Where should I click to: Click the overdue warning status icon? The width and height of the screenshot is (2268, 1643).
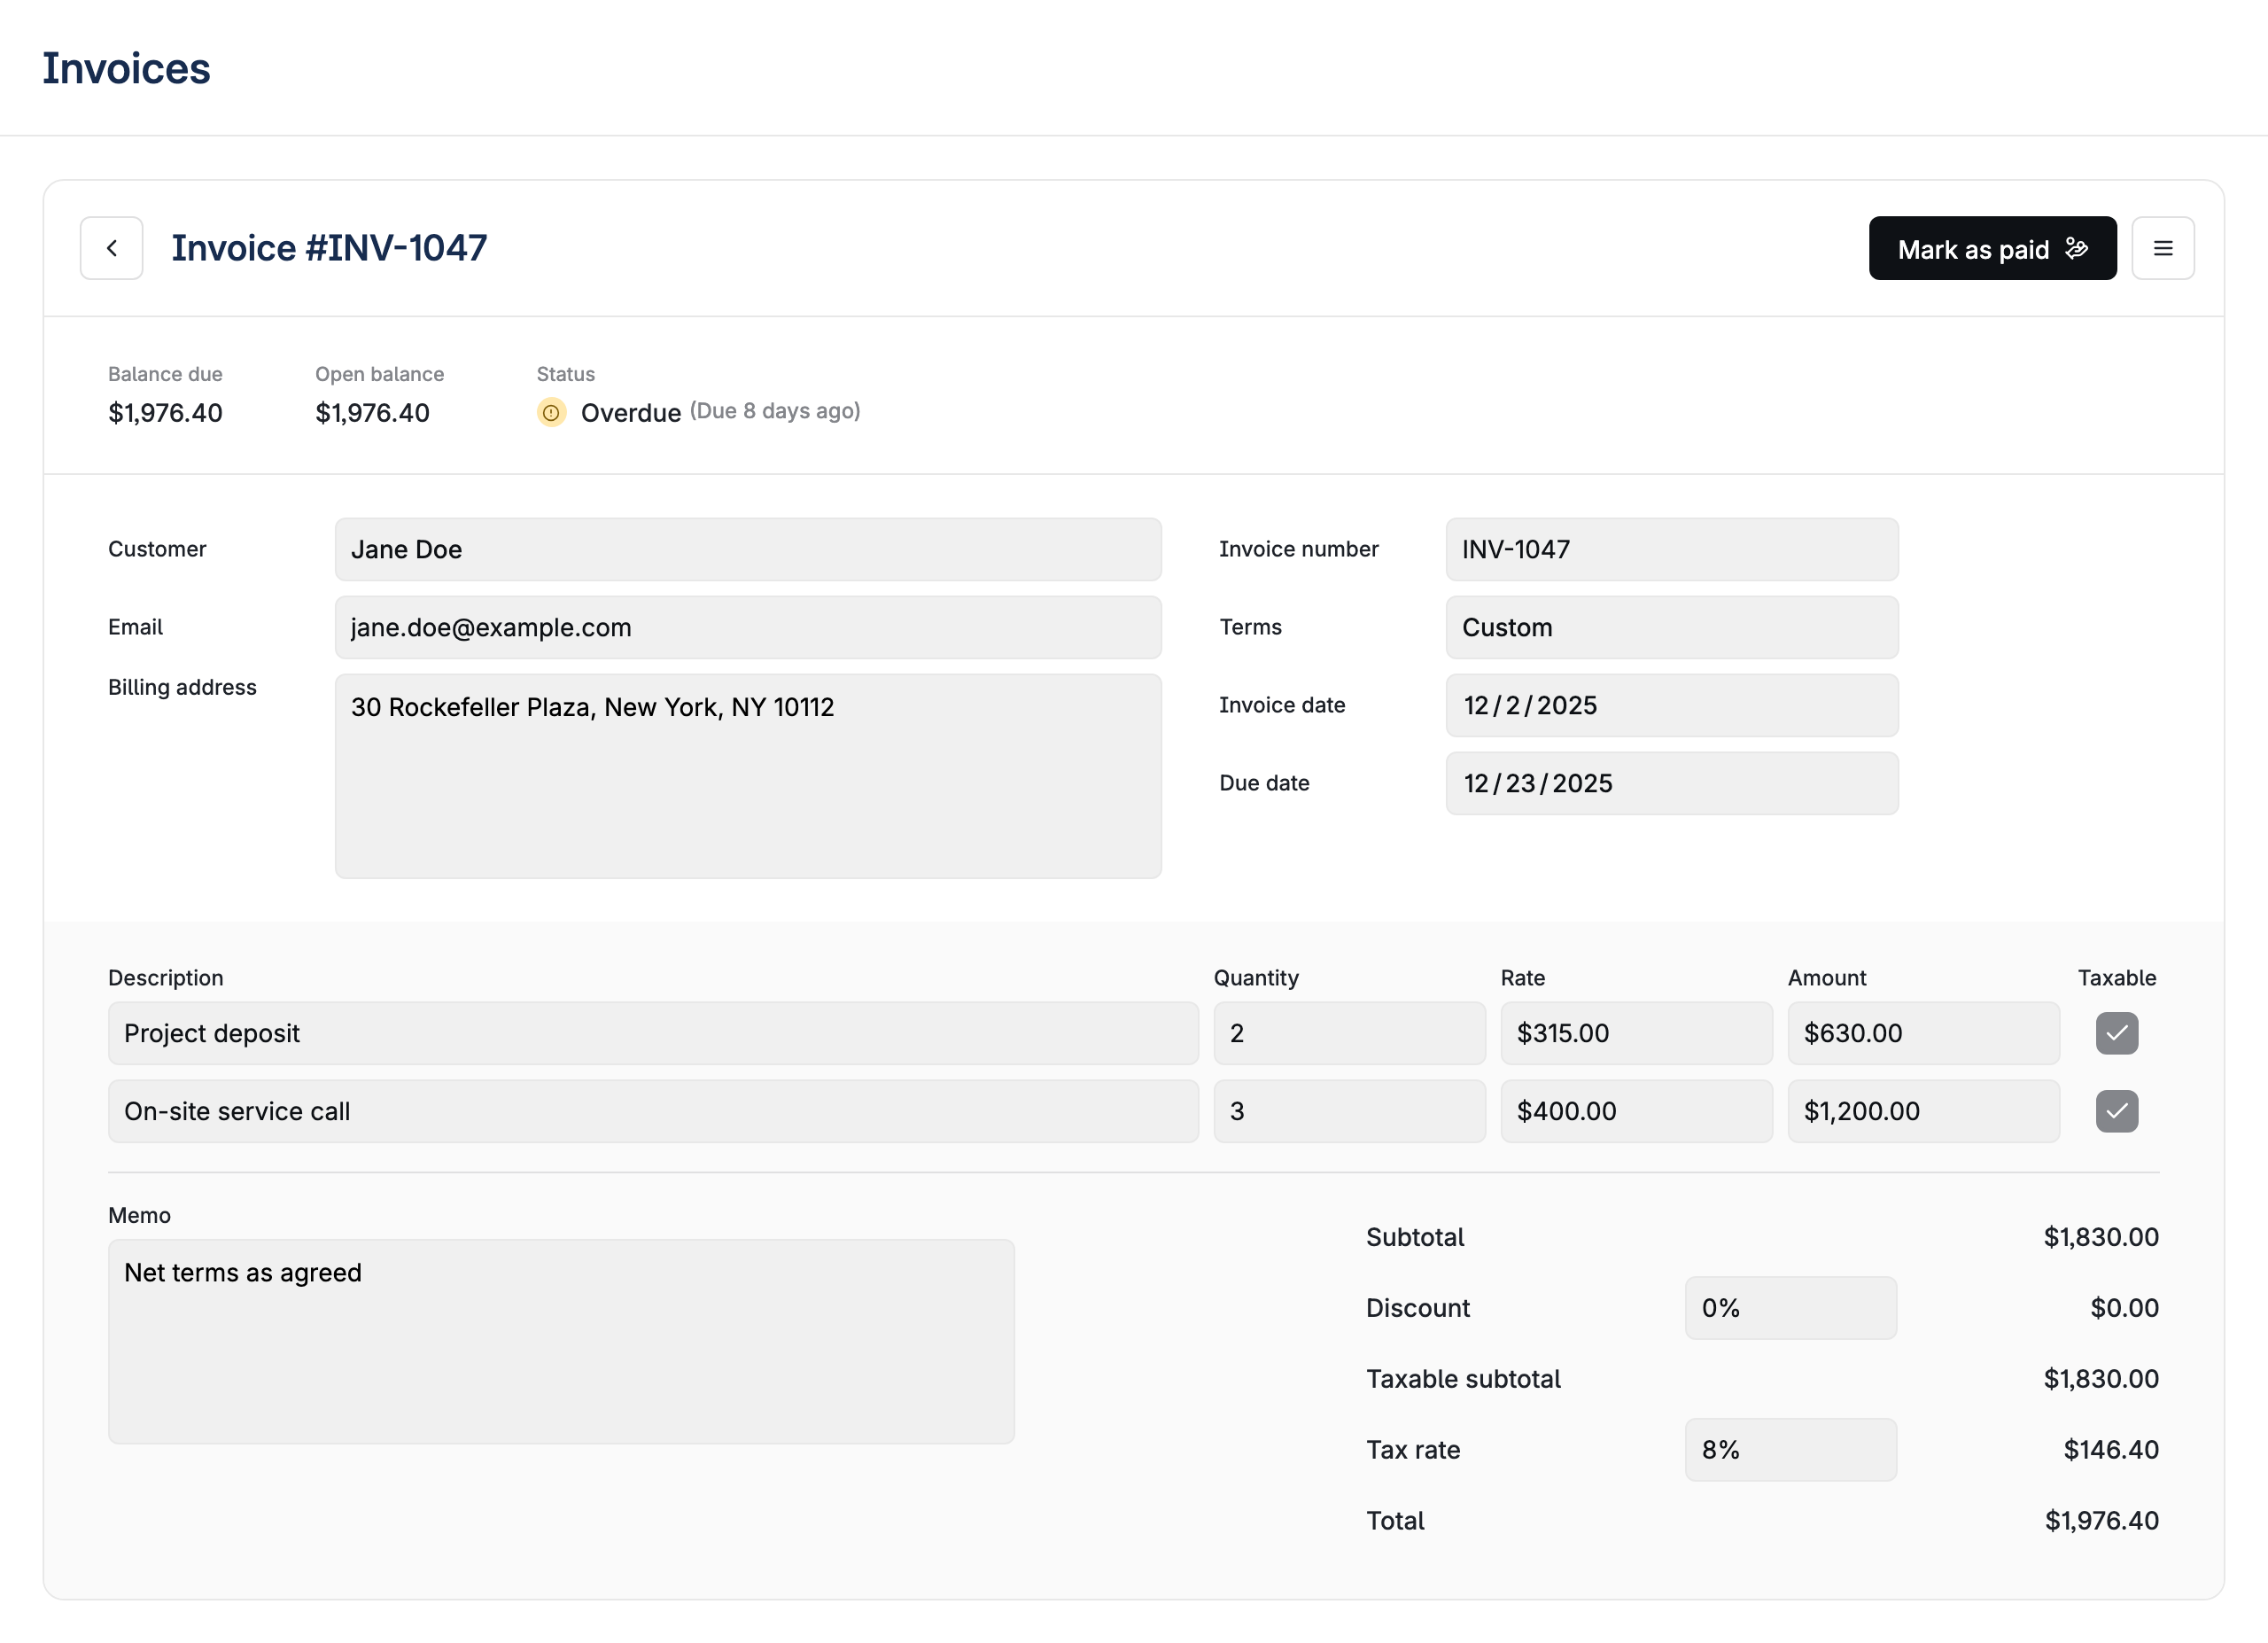point(551,412)
